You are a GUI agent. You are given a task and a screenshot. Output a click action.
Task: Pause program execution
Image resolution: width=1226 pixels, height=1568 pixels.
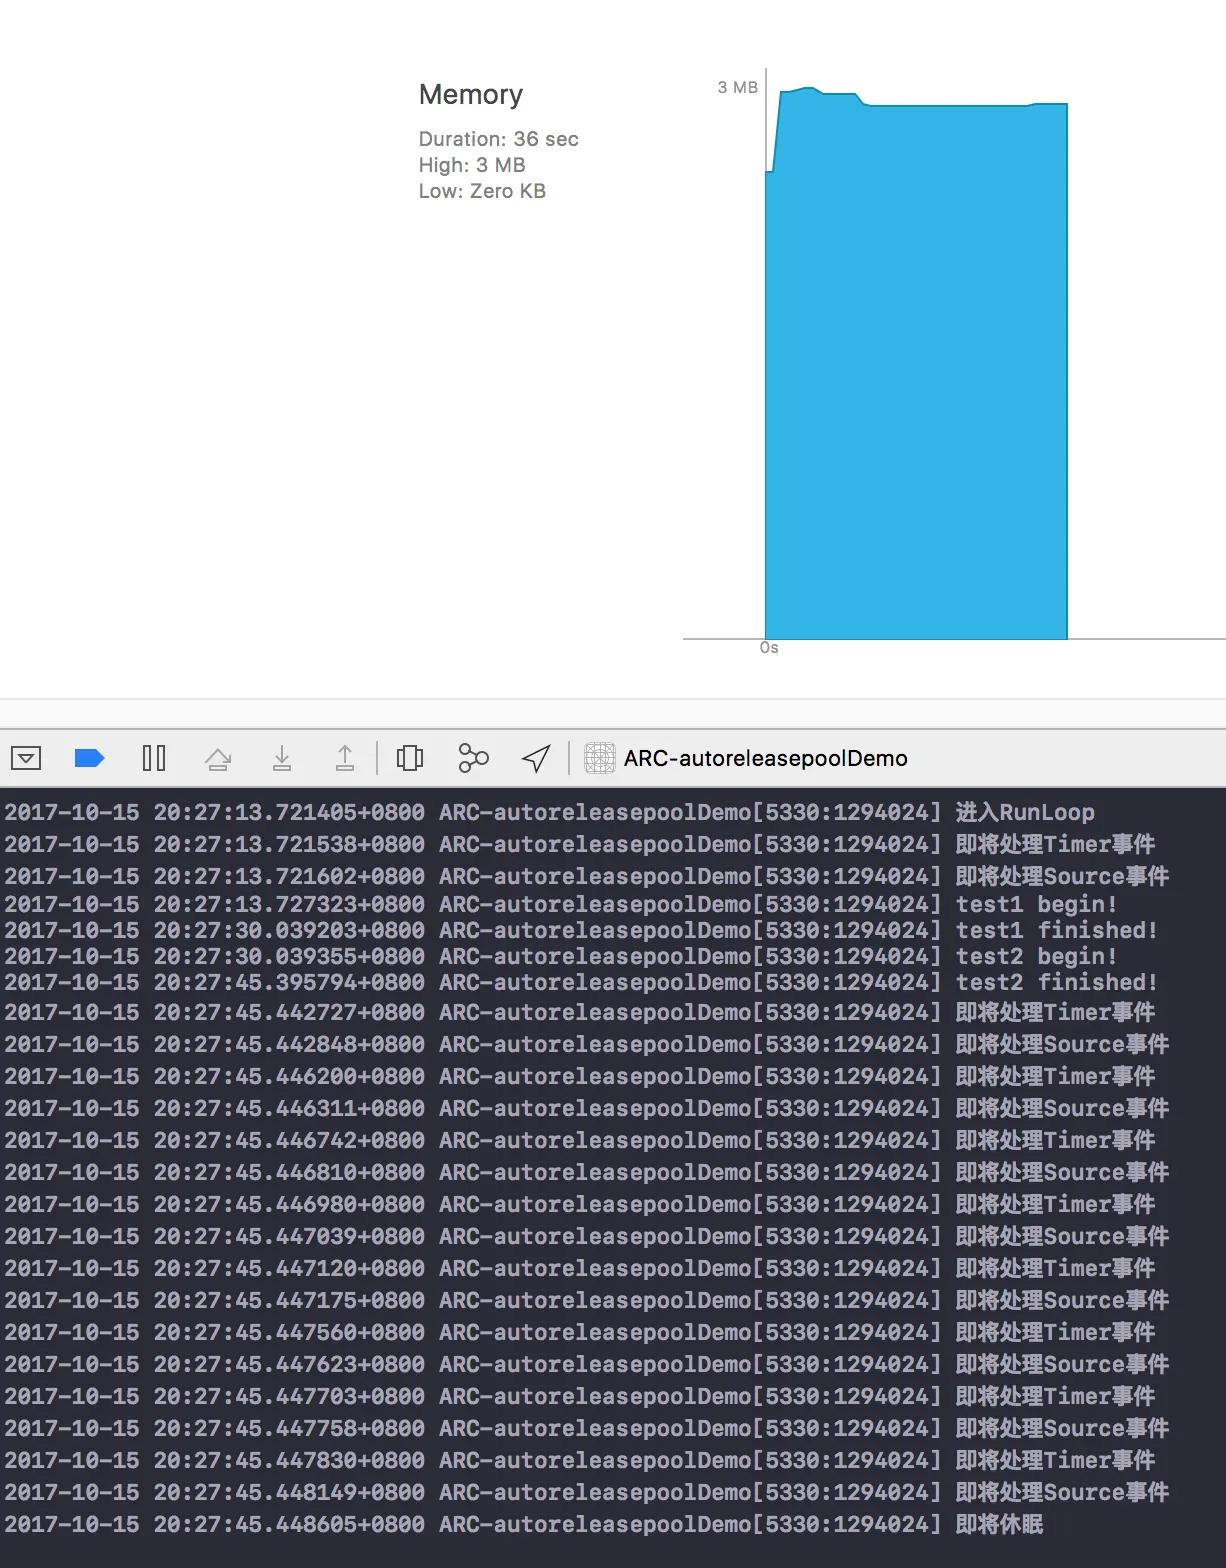tap(154, 758)
